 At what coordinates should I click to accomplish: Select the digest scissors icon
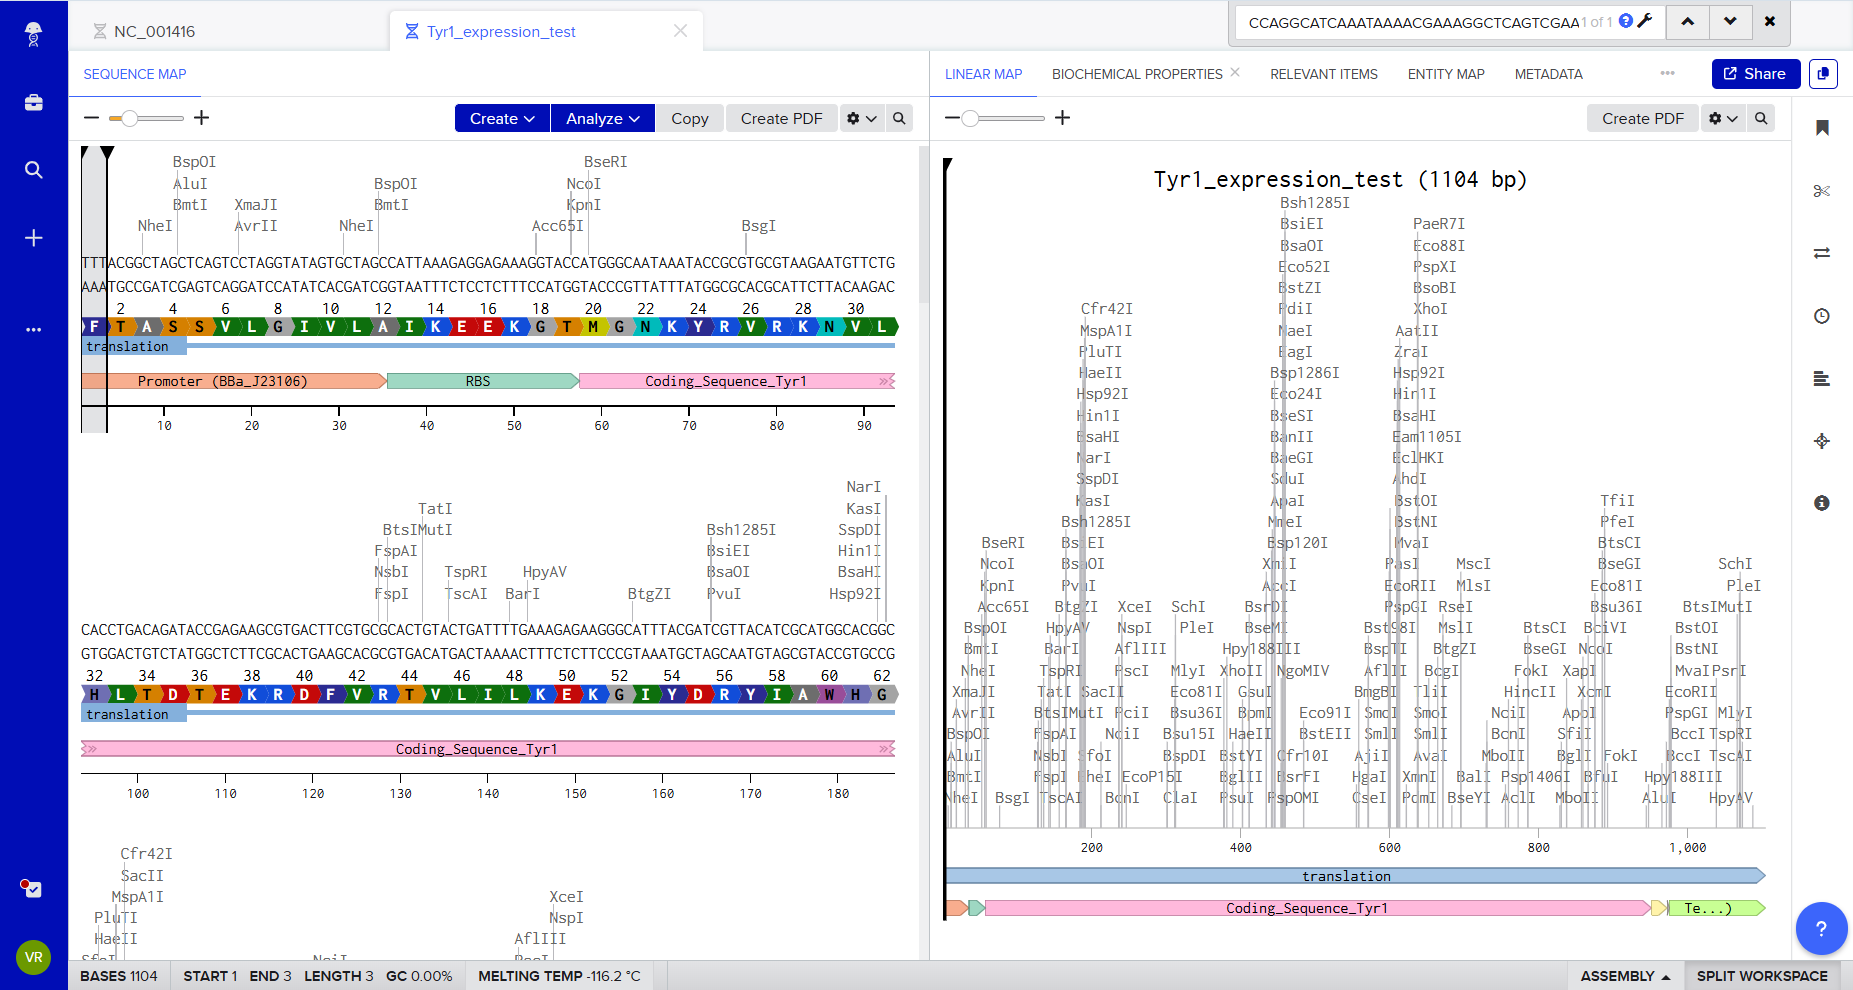(1822, 191)
